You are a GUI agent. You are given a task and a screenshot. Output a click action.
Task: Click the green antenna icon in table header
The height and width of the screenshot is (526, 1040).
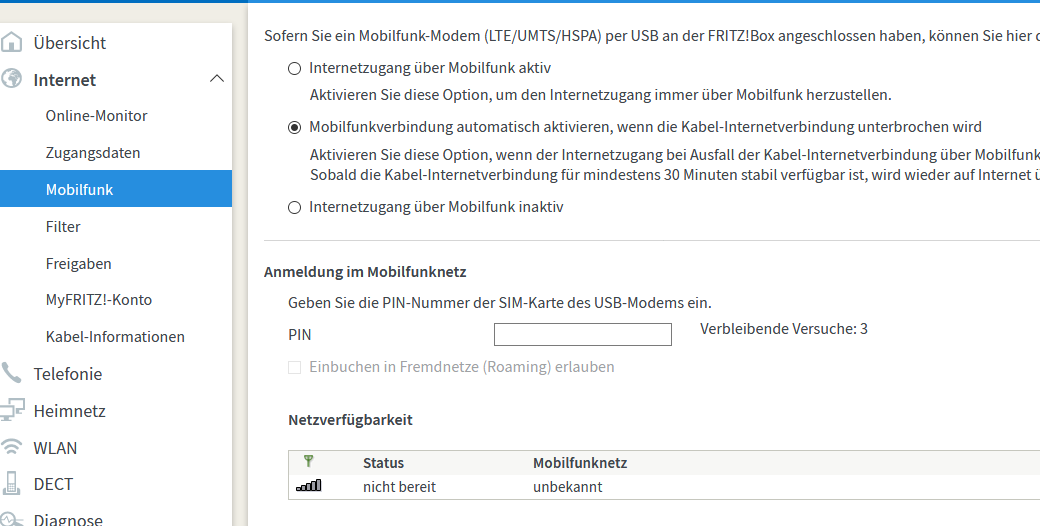click(x=308, y=461)
